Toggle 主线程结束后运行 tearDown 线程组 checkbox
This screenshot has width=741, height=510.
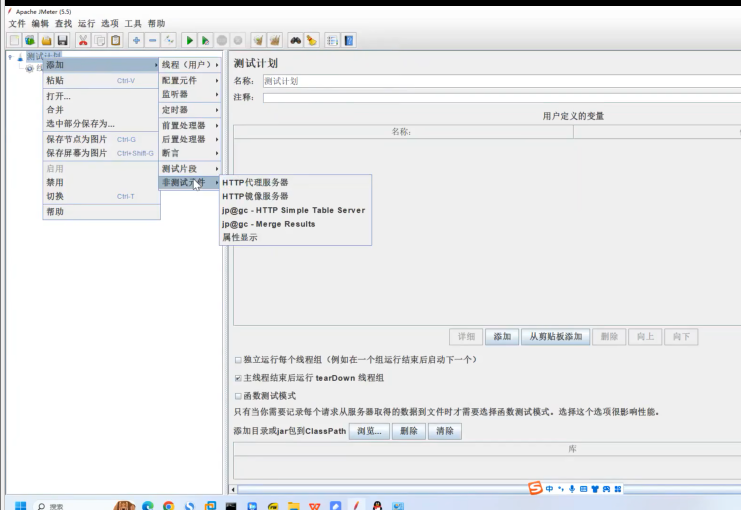point(238,378)
